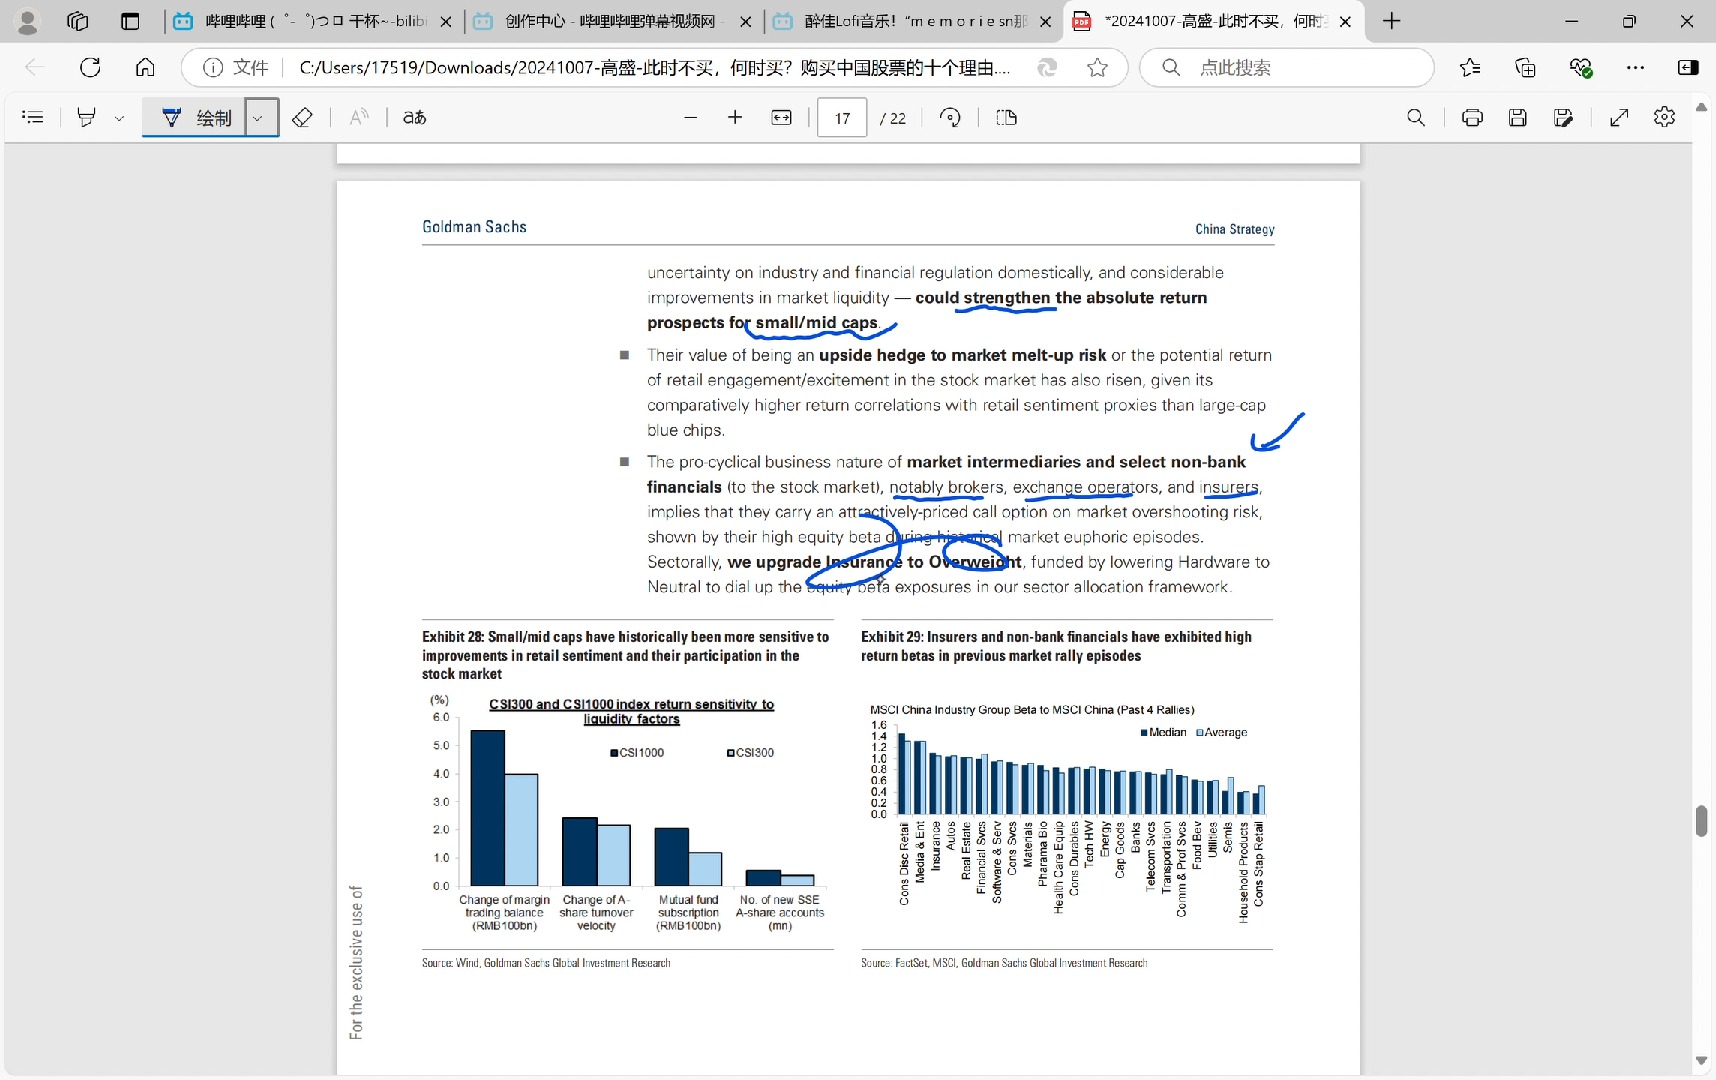Viewport: 1716px width, 1080px height.
Task: Open the collections panel
Action: 1525,67
